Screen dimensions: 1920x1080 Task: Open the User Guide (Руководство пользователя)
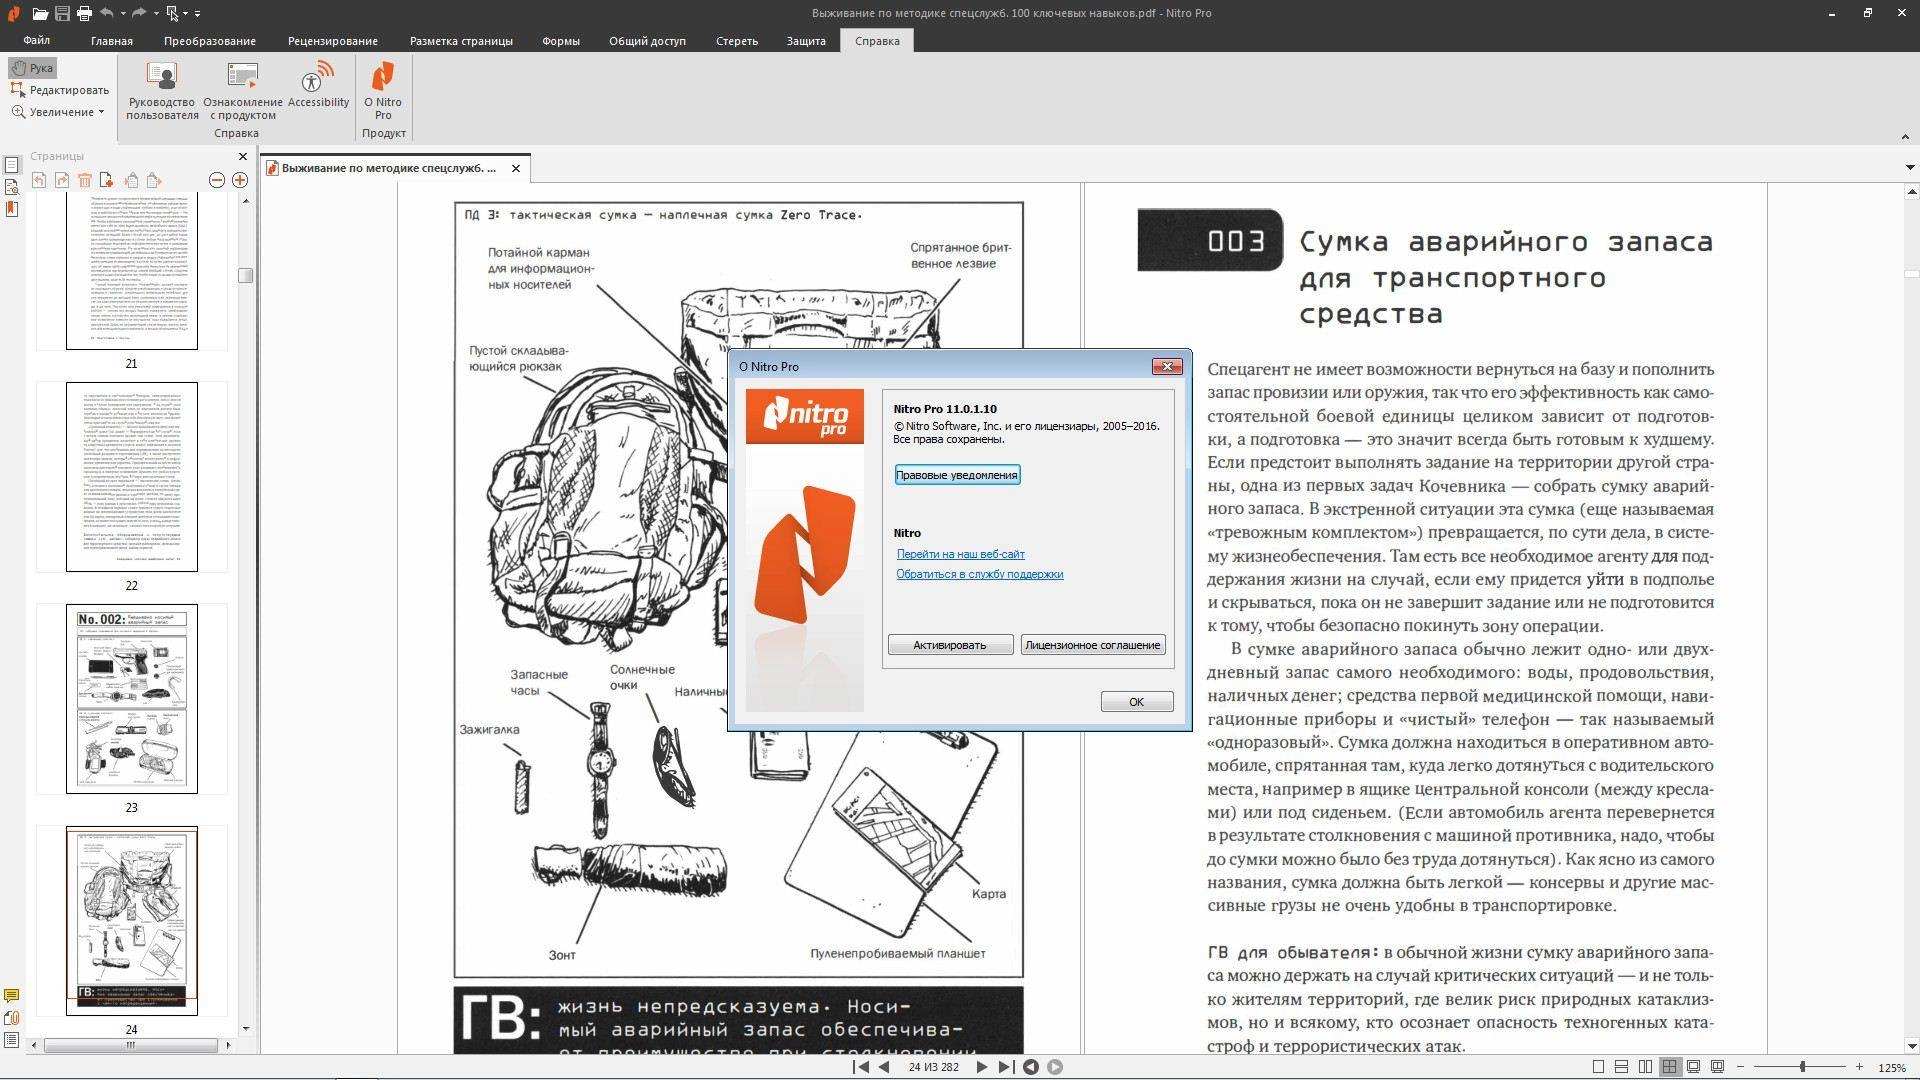tap(162, 90)
